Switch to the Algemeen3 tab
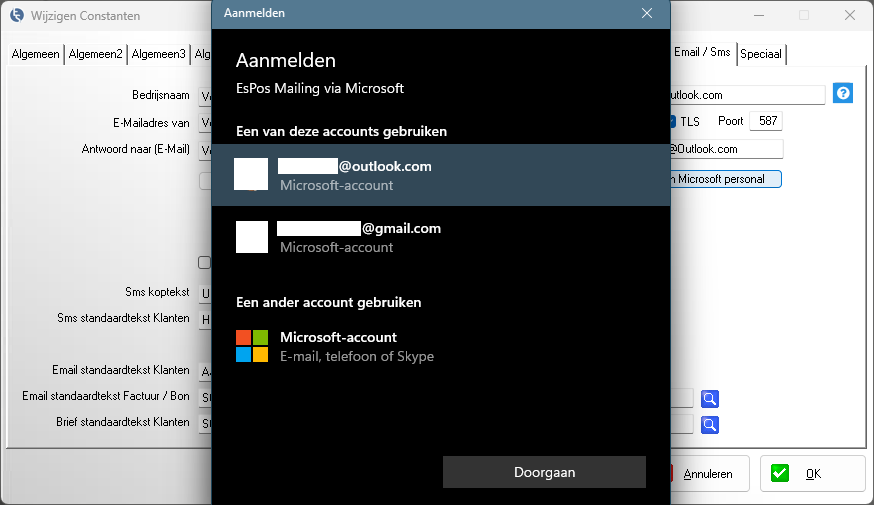874x505 pixels. (158, 54)
